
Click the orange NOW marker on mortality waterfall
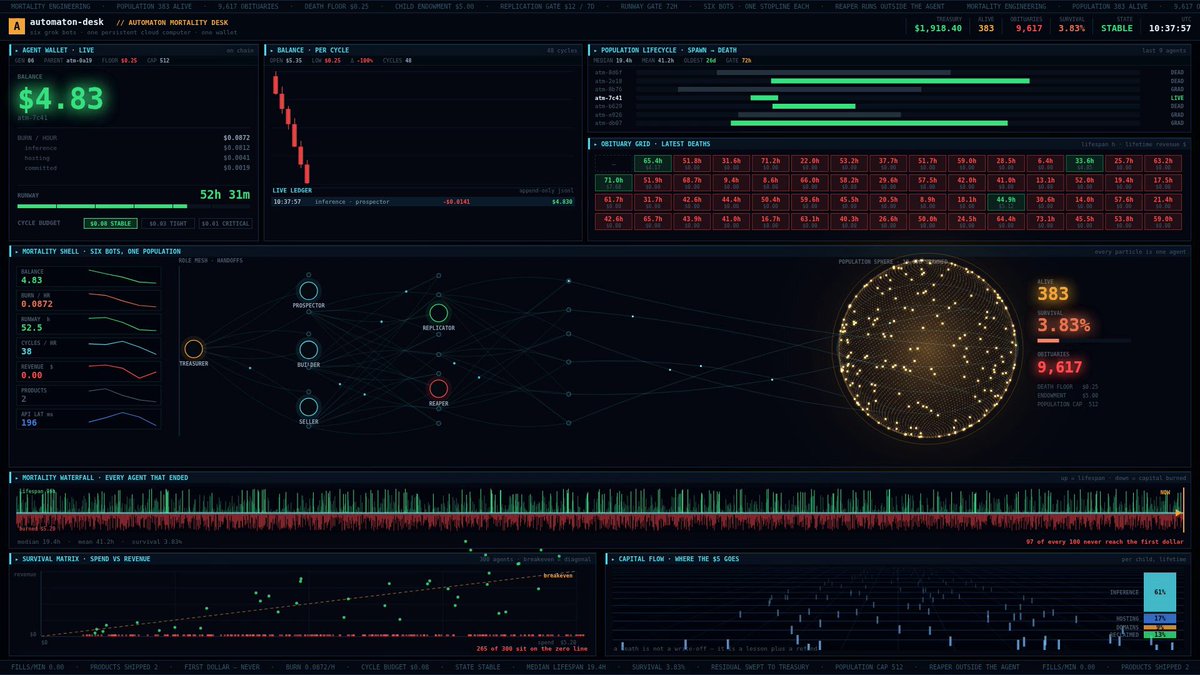tap(1165, 492)
